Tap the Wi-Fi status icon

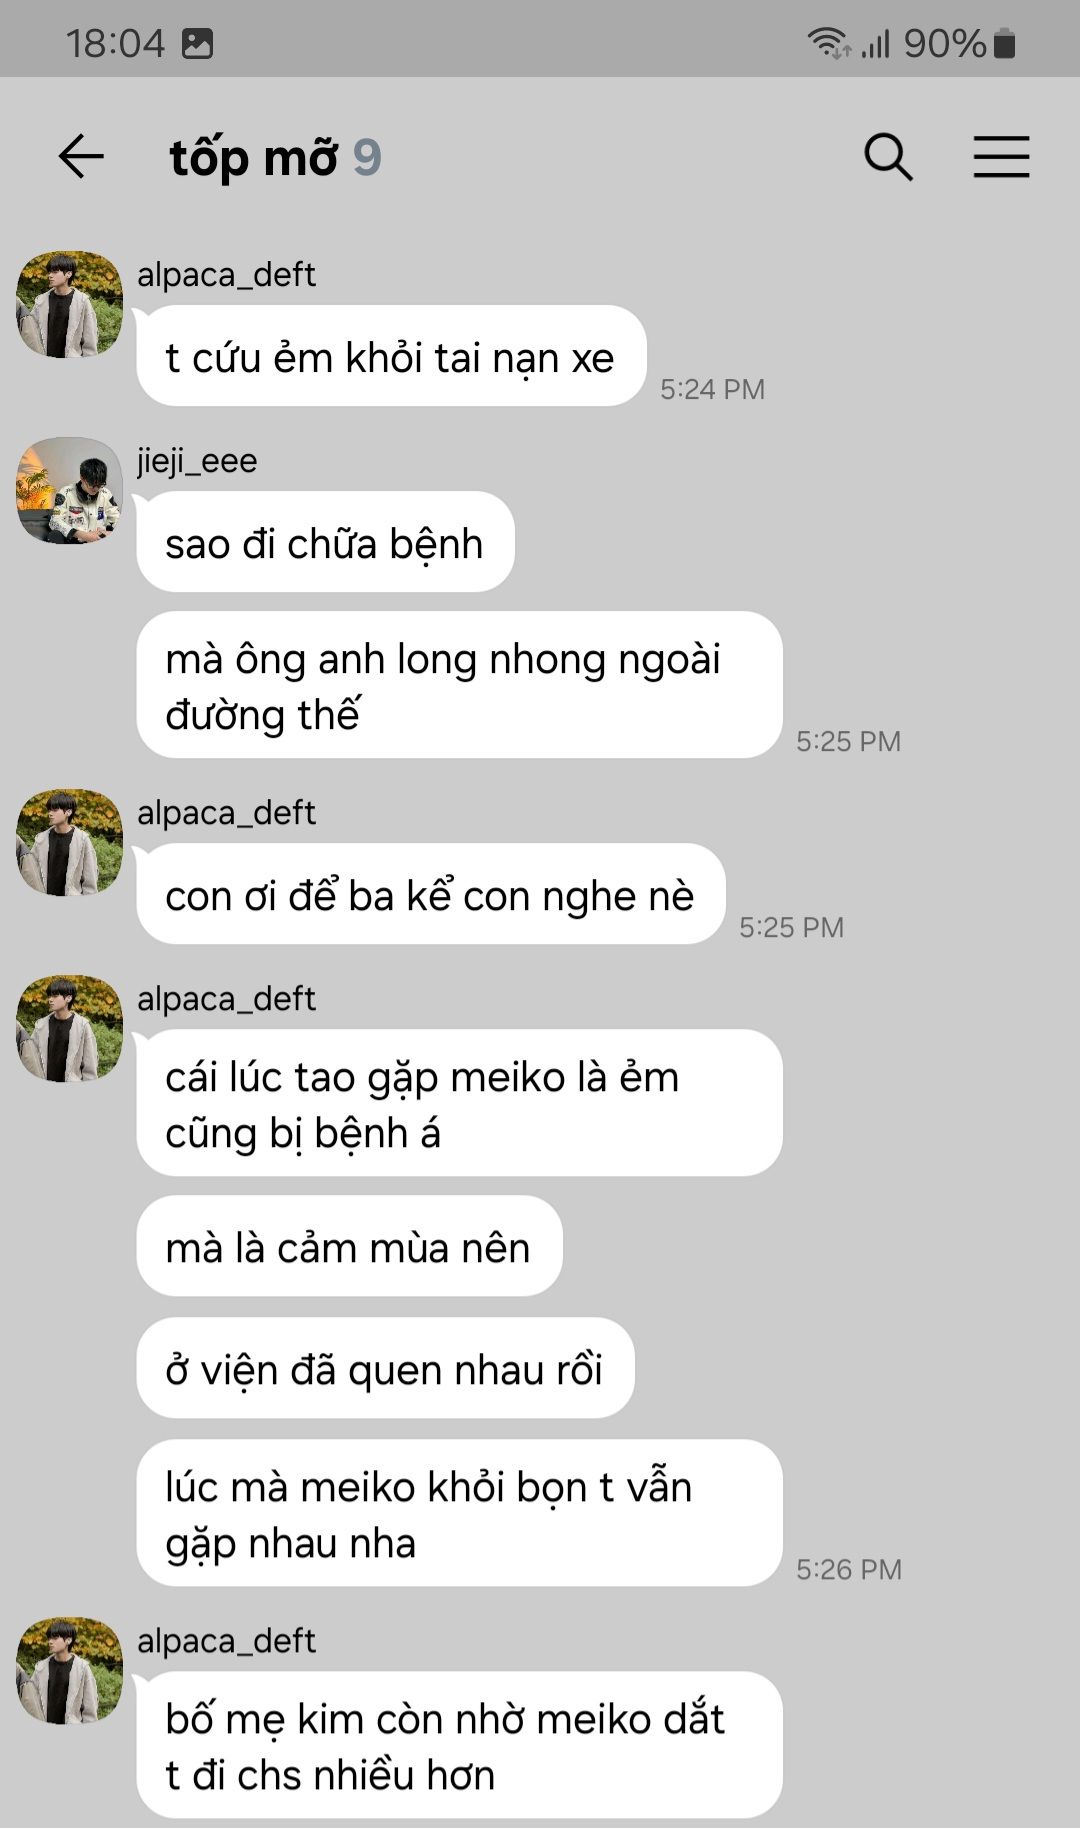pos(828,43)
